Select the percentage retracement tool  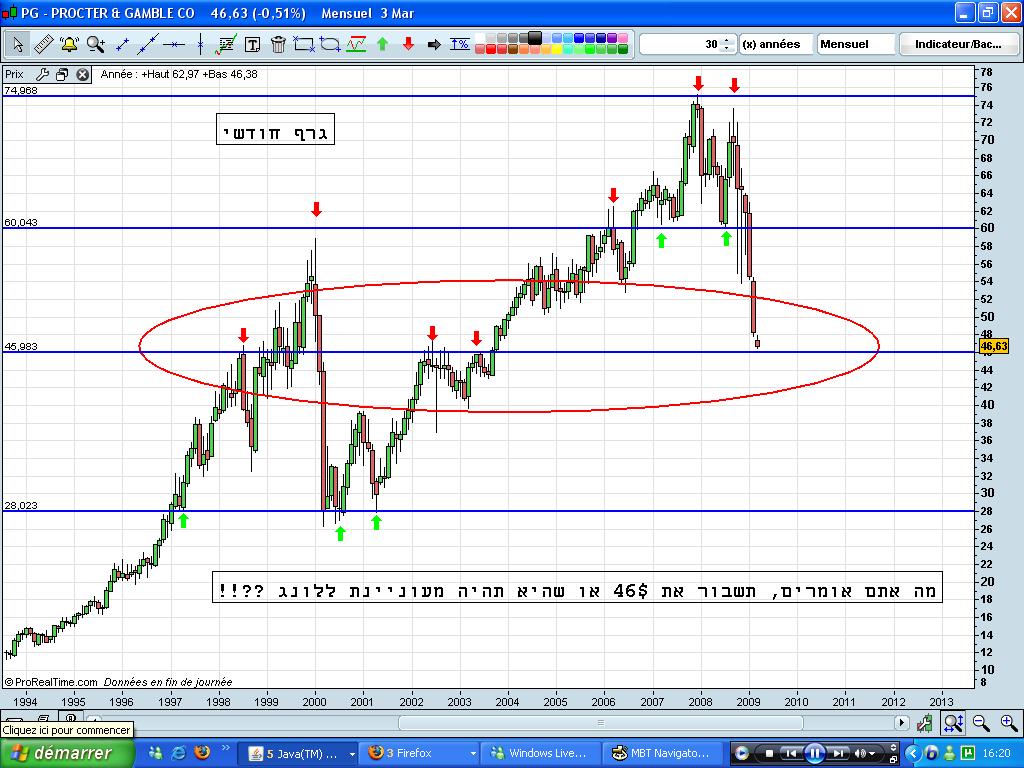(460, 44)
